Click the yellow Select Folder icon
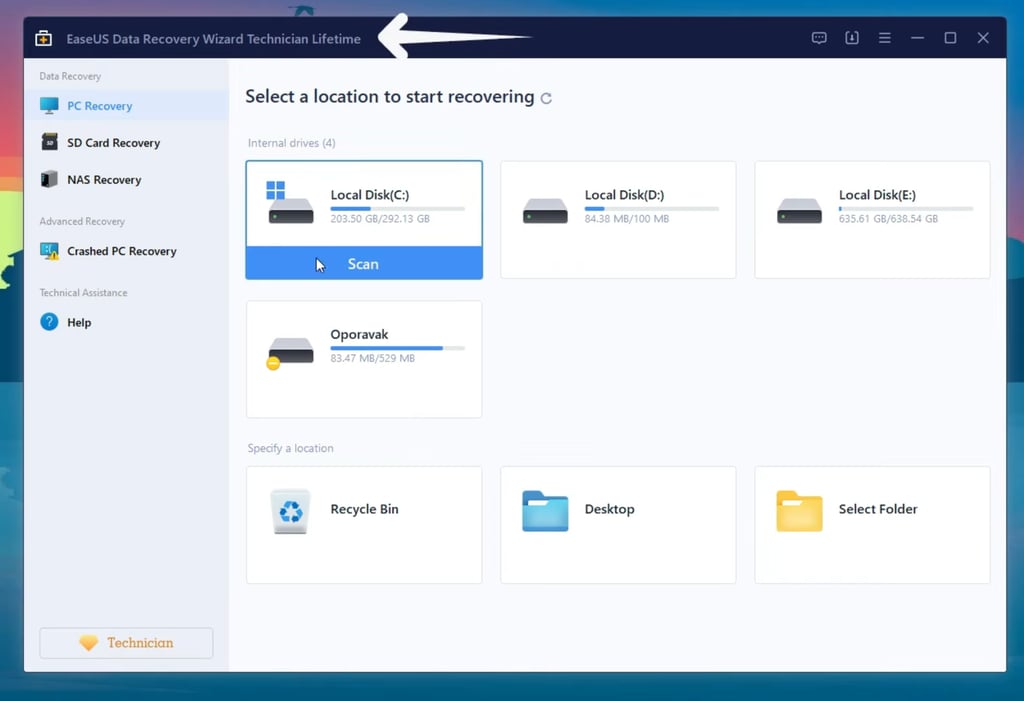 [799, 511]
